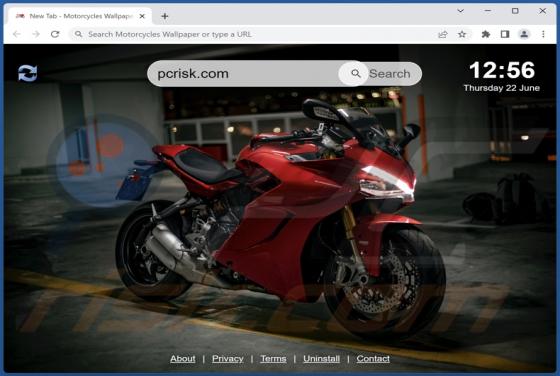Viewport: 560px width, 376px height.
Task: Click the refresh wallpaper icon
Action: 28,73
